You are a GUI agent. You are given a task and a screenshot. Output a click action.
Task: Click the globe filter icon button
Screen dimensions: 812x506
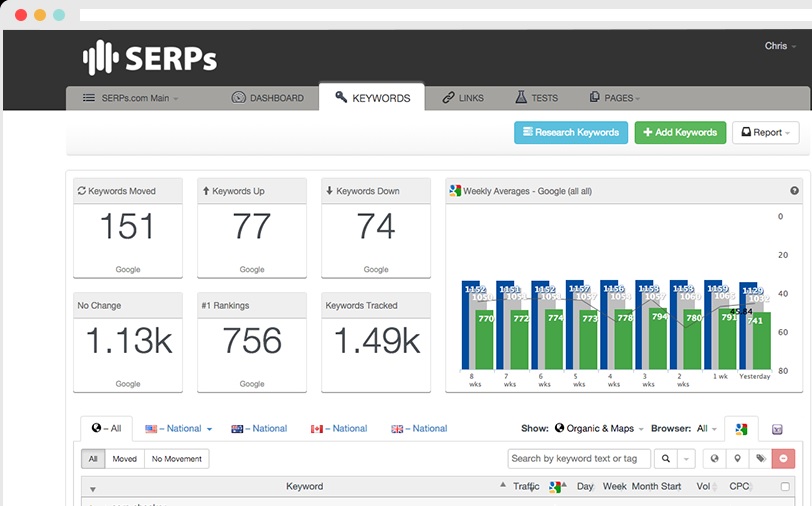pos(714,458)
